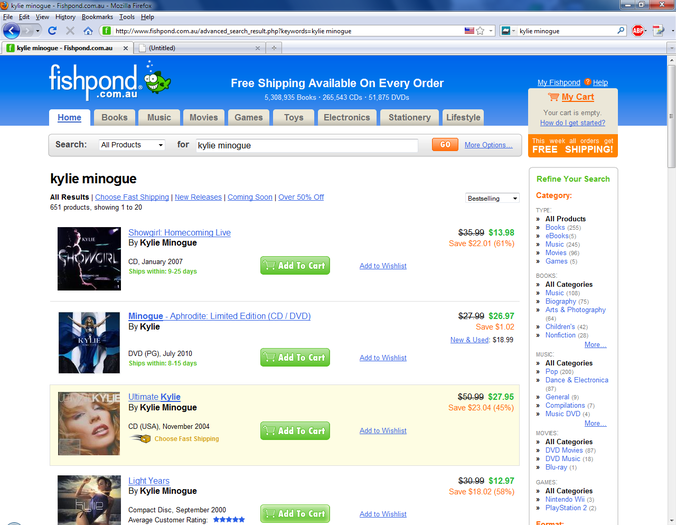
Task: Open the More Options search link
Action: click(488, 145)
